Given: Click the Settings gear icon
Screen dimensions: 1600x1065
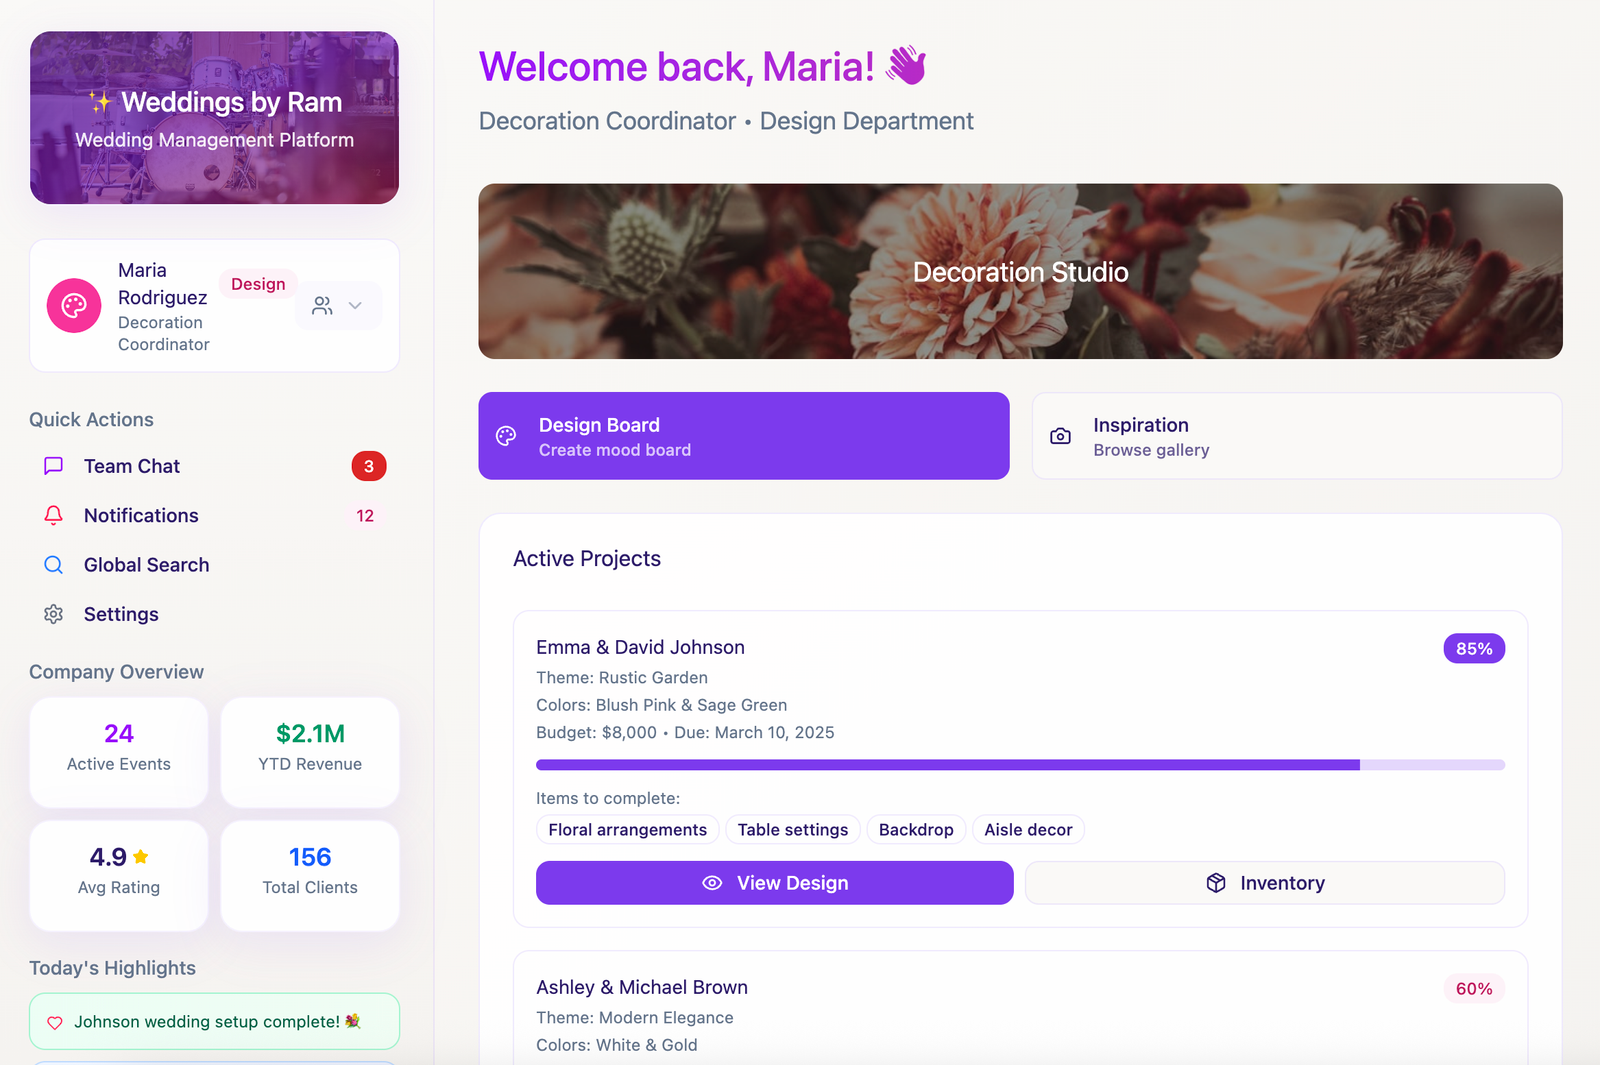Looking at the screenshot, I should pyautogui.click(x=54, y=614).
